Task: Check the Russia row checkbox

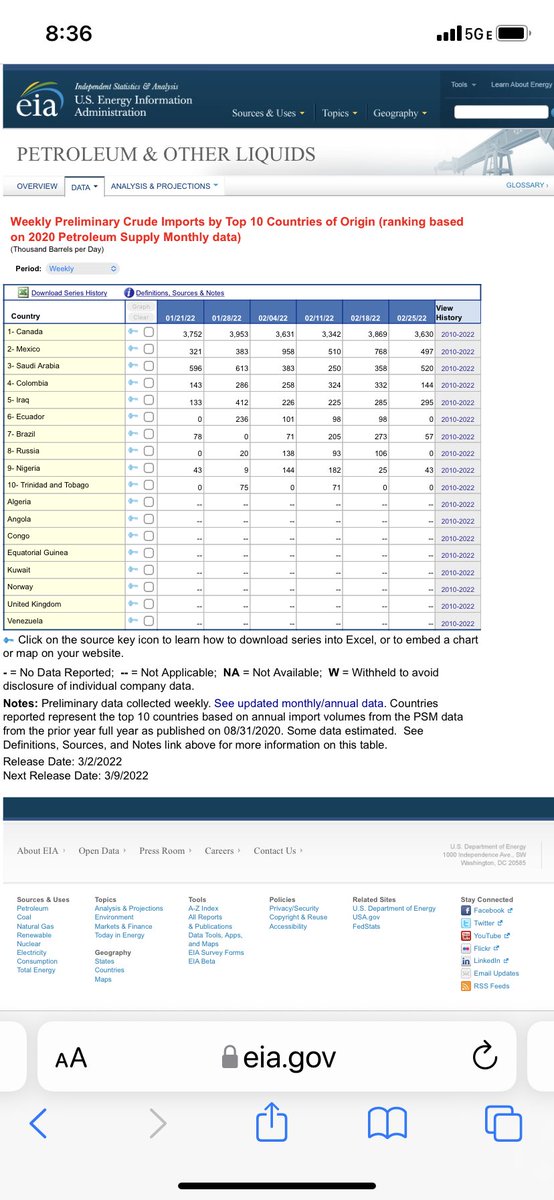Action: (148, 452)
